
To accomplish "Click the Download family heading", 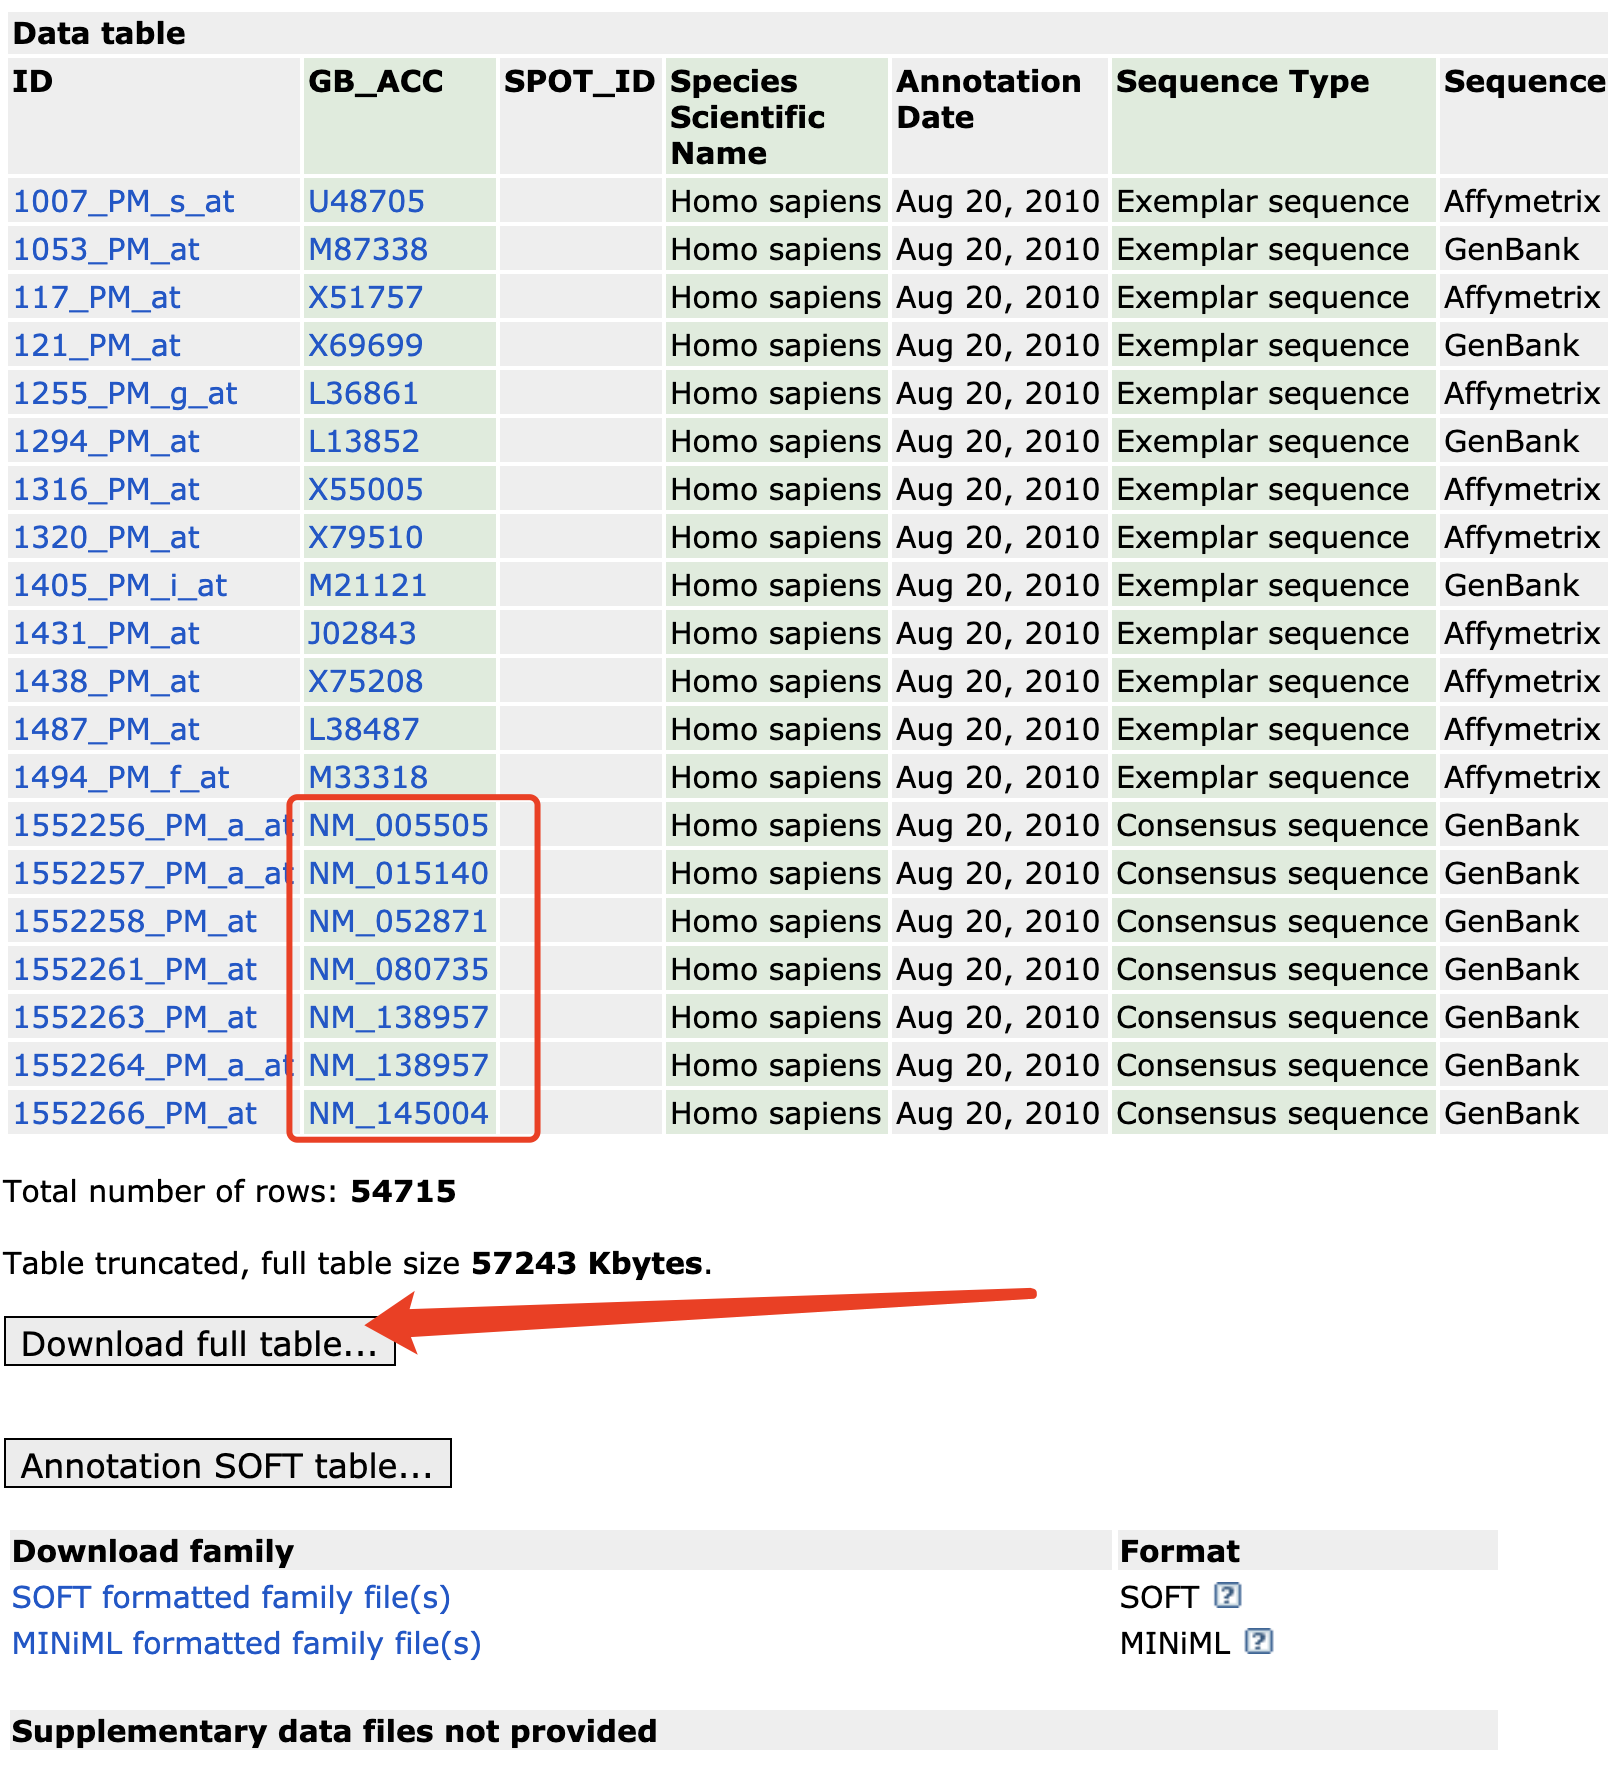I will [153, 1552].
